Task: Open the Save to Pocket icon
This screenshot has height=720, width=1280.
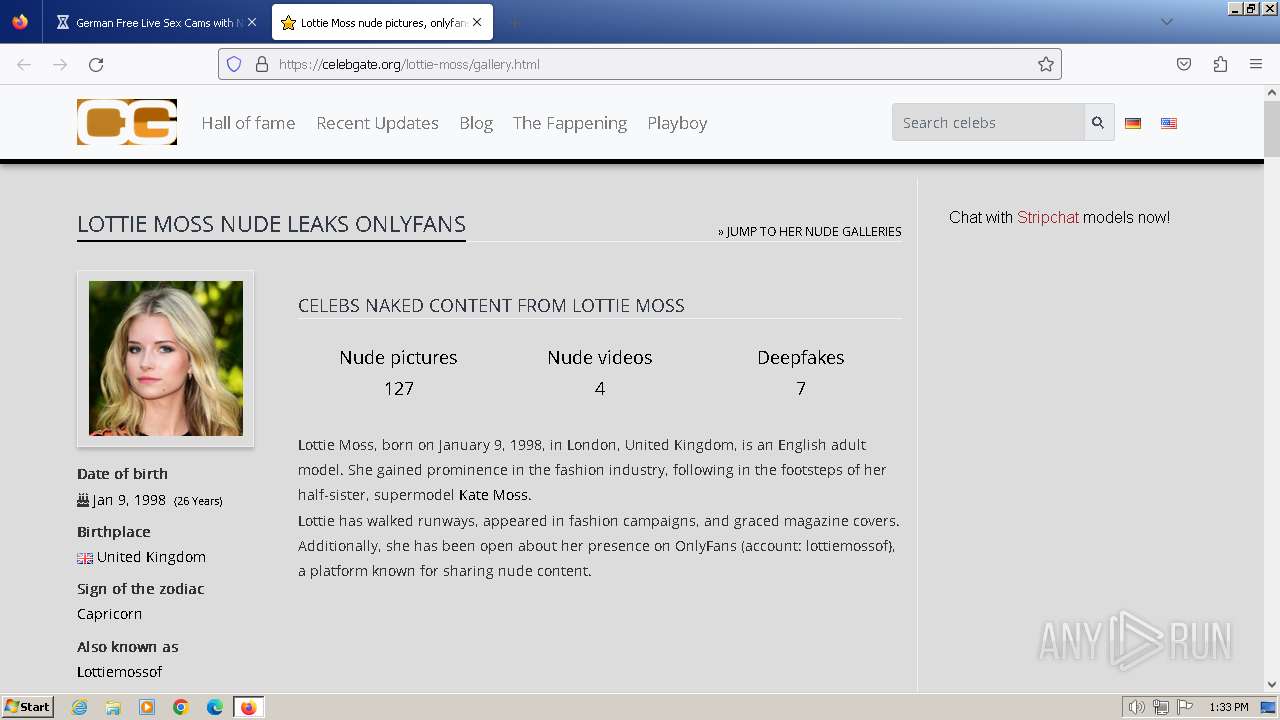Action: [1184, 64]
